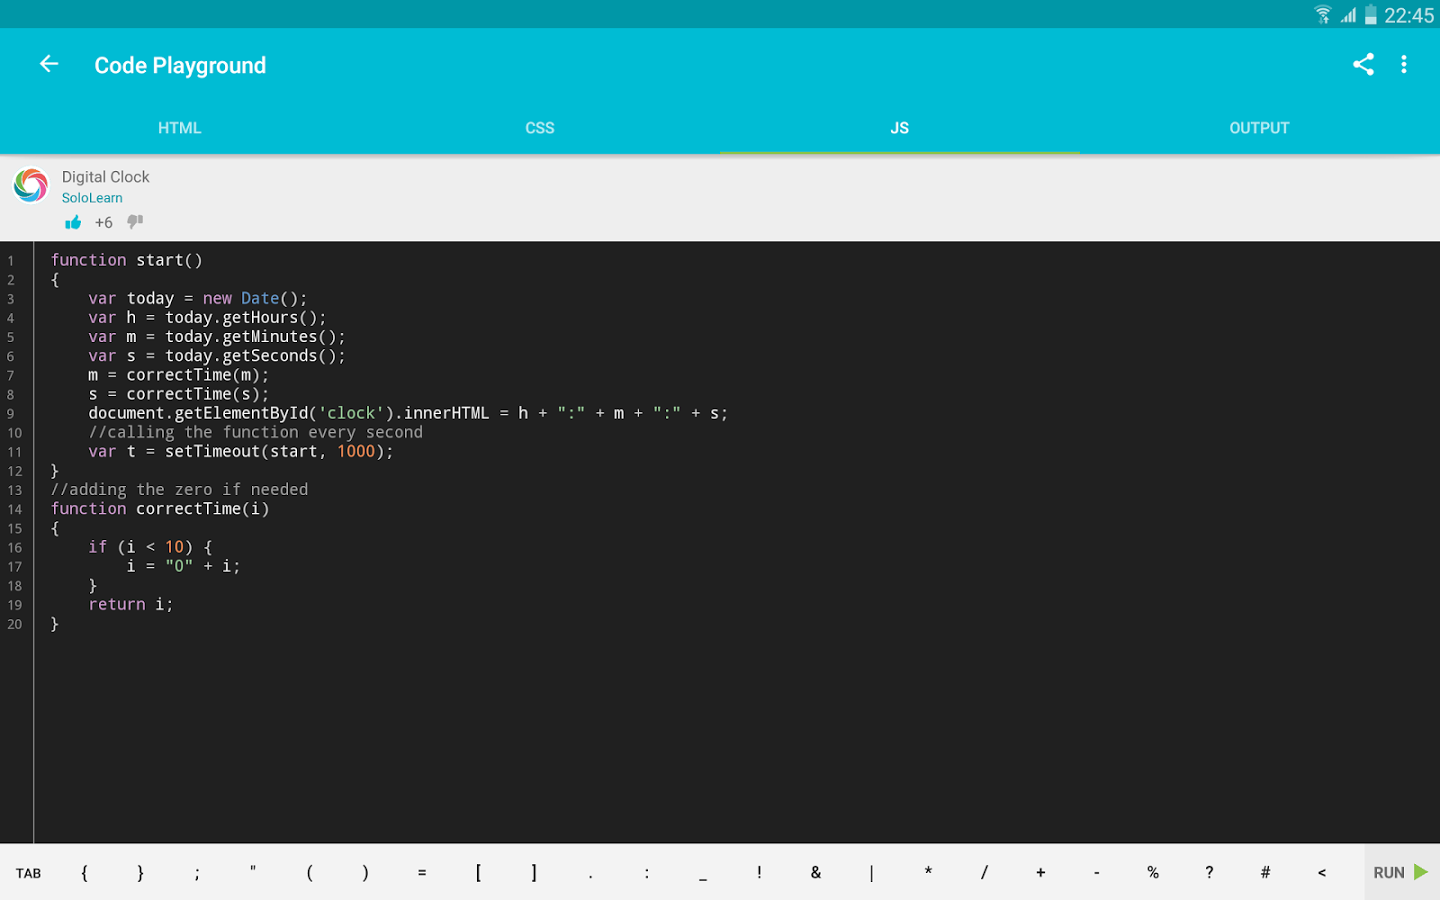Run the code with the RUN button
The width and height of the screenshot is (1440, 900).
(1401, 872)
